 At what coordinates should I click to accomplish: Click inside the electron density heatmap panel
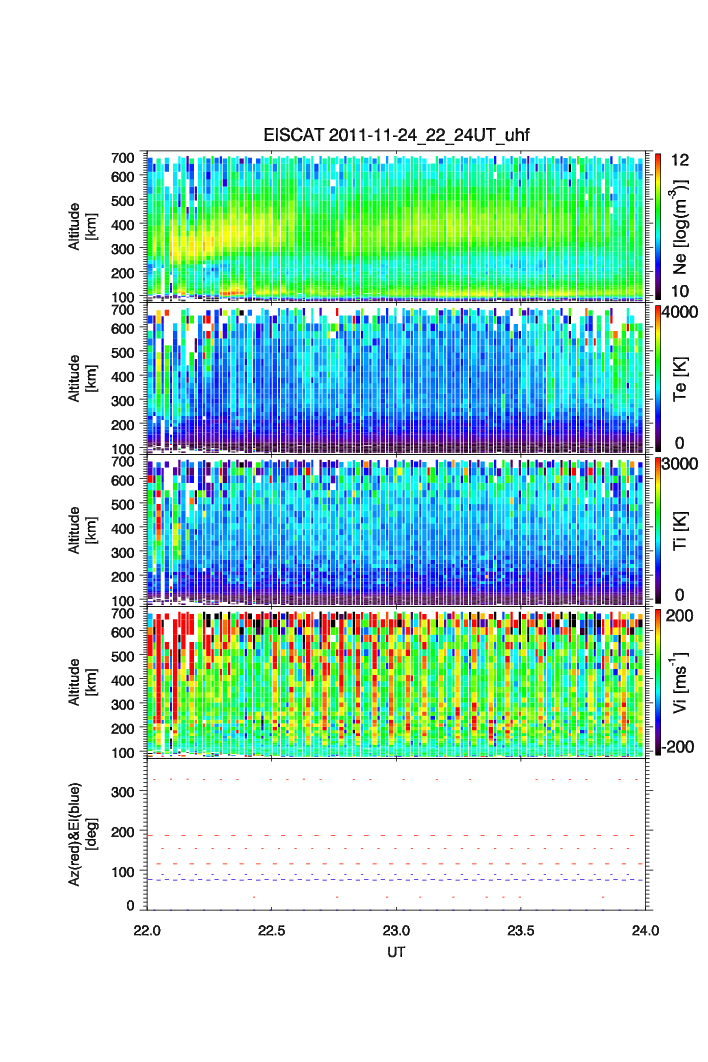pyautogui.click(x=398, y=225)
